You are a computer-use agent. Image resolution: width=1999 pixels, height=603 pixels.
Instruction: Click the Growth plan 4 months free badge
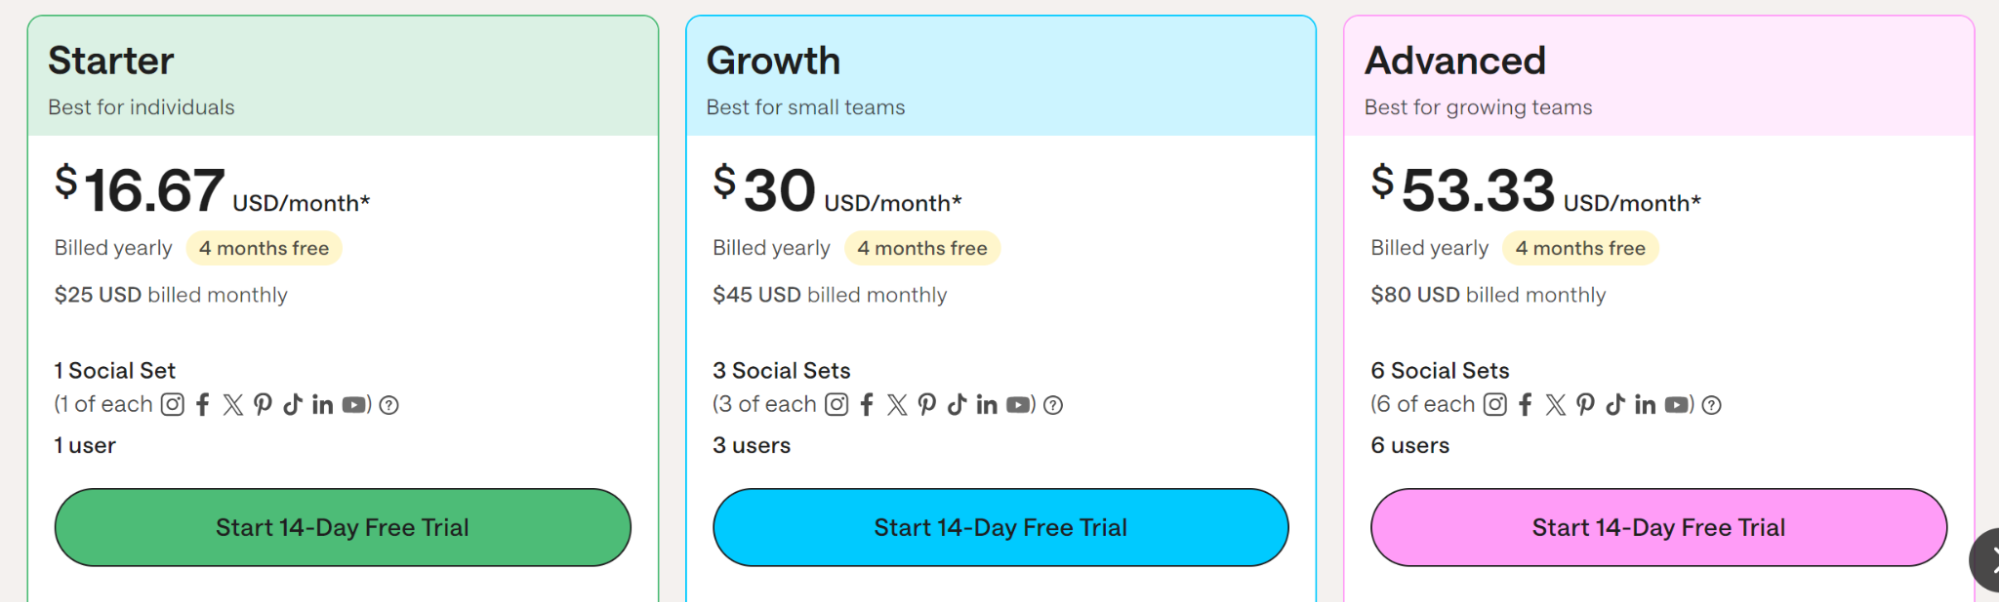922,248
